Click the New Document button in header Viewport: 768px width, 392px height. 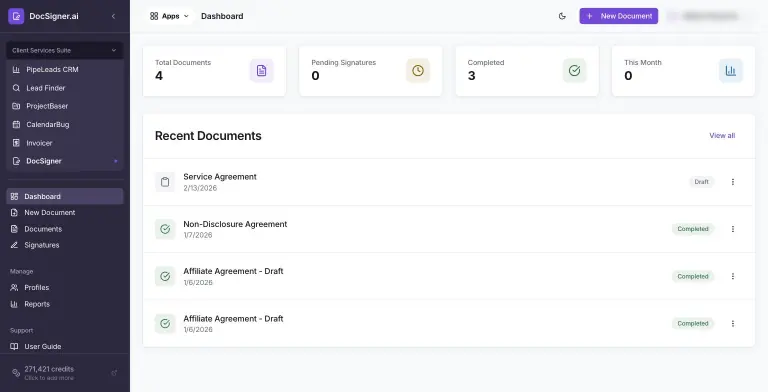pos(619,16)
